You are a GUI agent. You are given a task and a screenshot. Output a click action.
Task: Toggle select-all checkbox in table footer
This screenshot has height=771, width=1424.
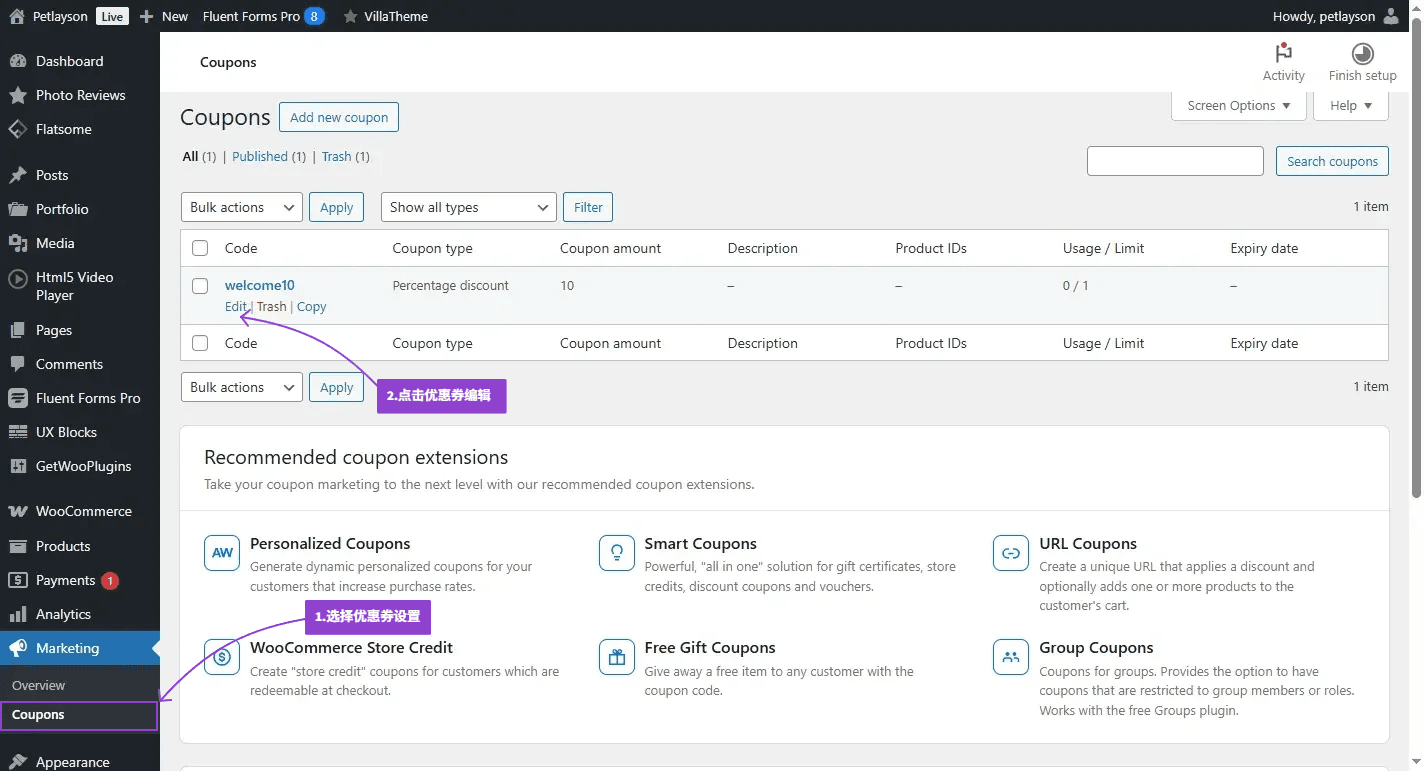tap(200, 343)
